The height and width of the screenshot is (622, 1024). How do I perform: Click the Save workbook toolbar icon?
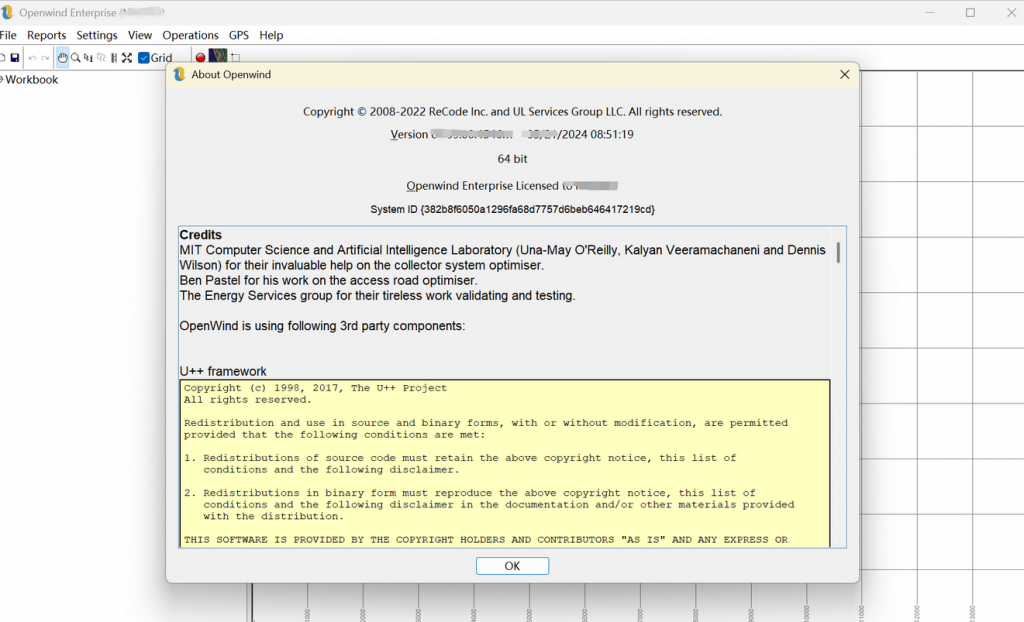(x=15, y=58)
